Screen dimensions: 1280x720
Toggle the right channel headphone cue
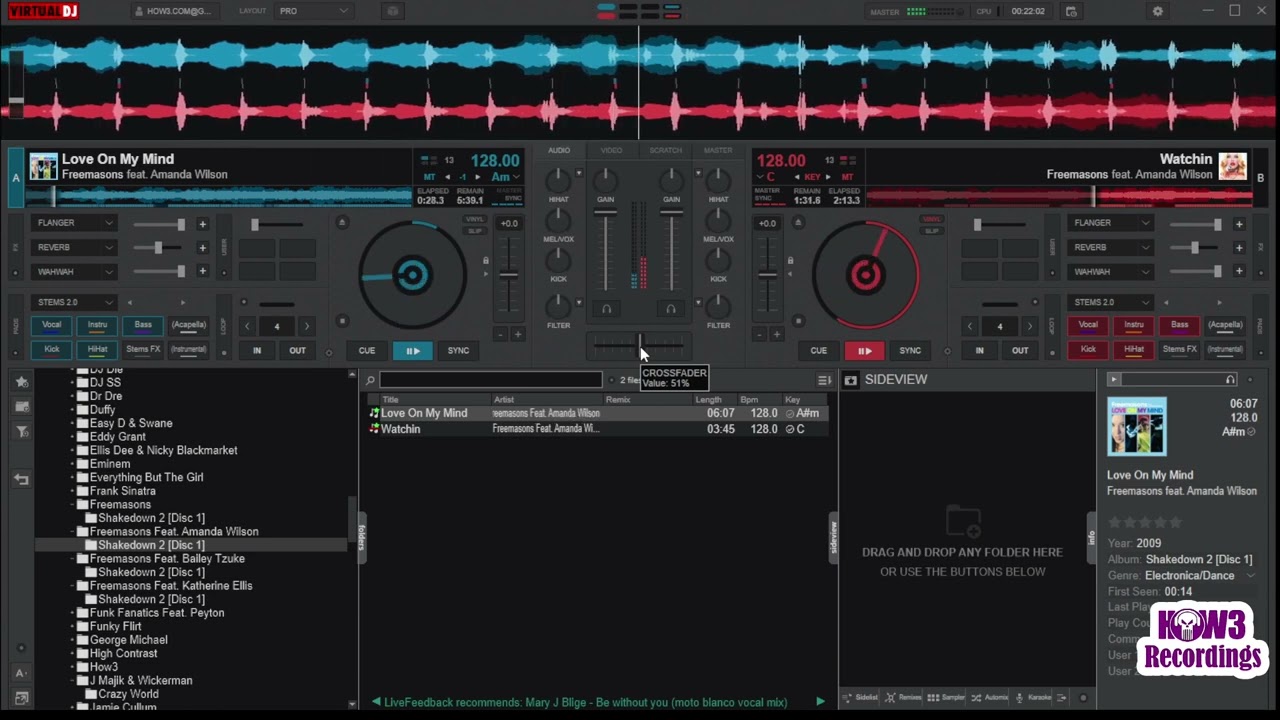pos(671,309)
